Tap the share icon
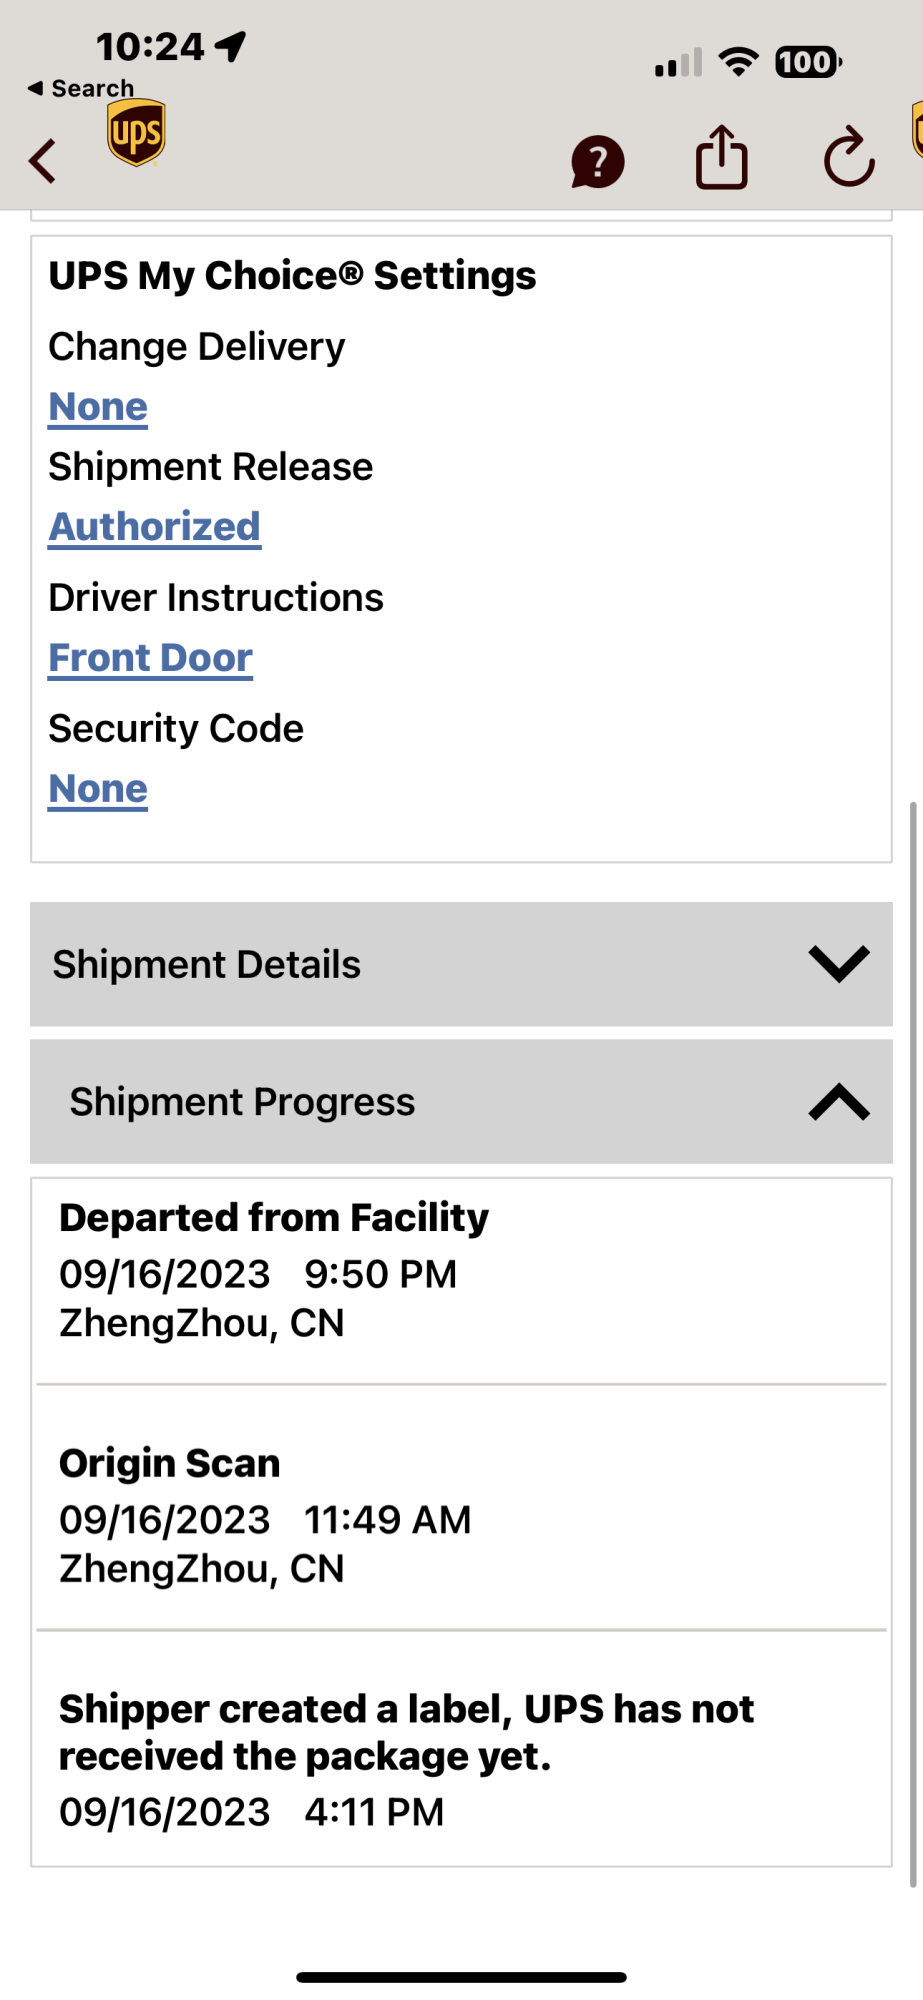This screenshot has width=923, height=2000. click(x=721, y=158)
